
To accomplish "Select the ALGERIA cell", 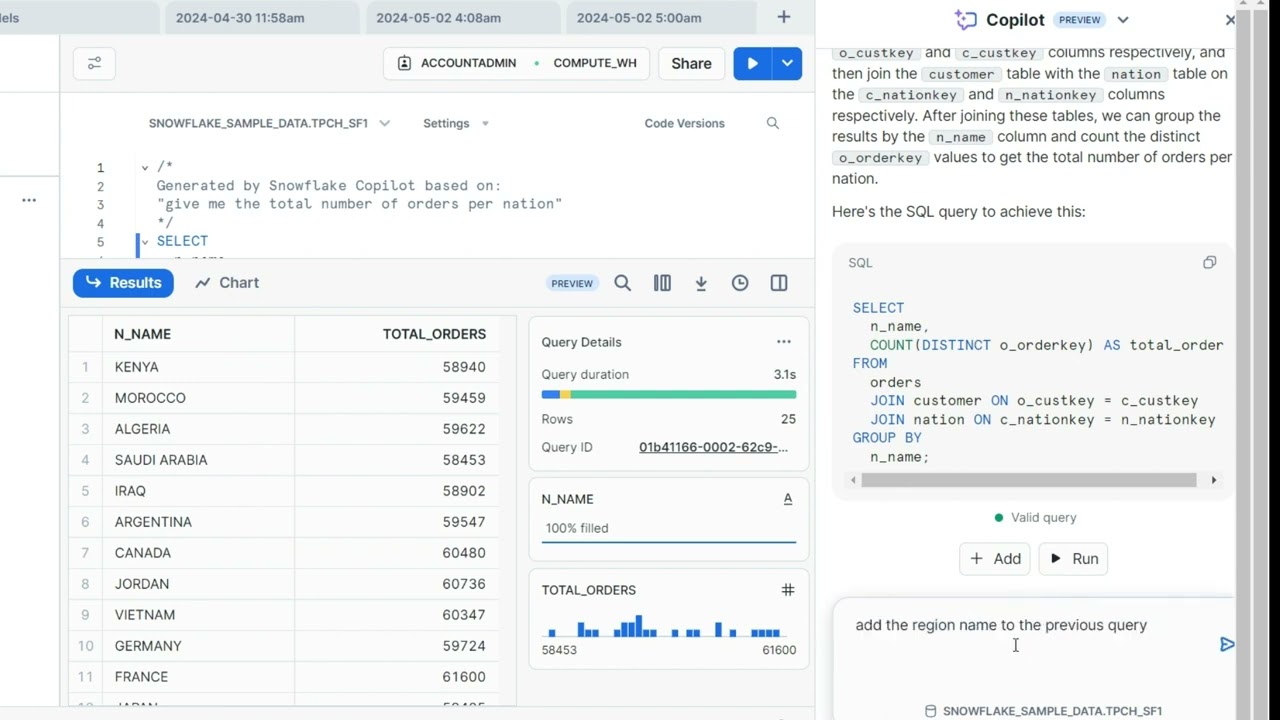I will [198, 429].
